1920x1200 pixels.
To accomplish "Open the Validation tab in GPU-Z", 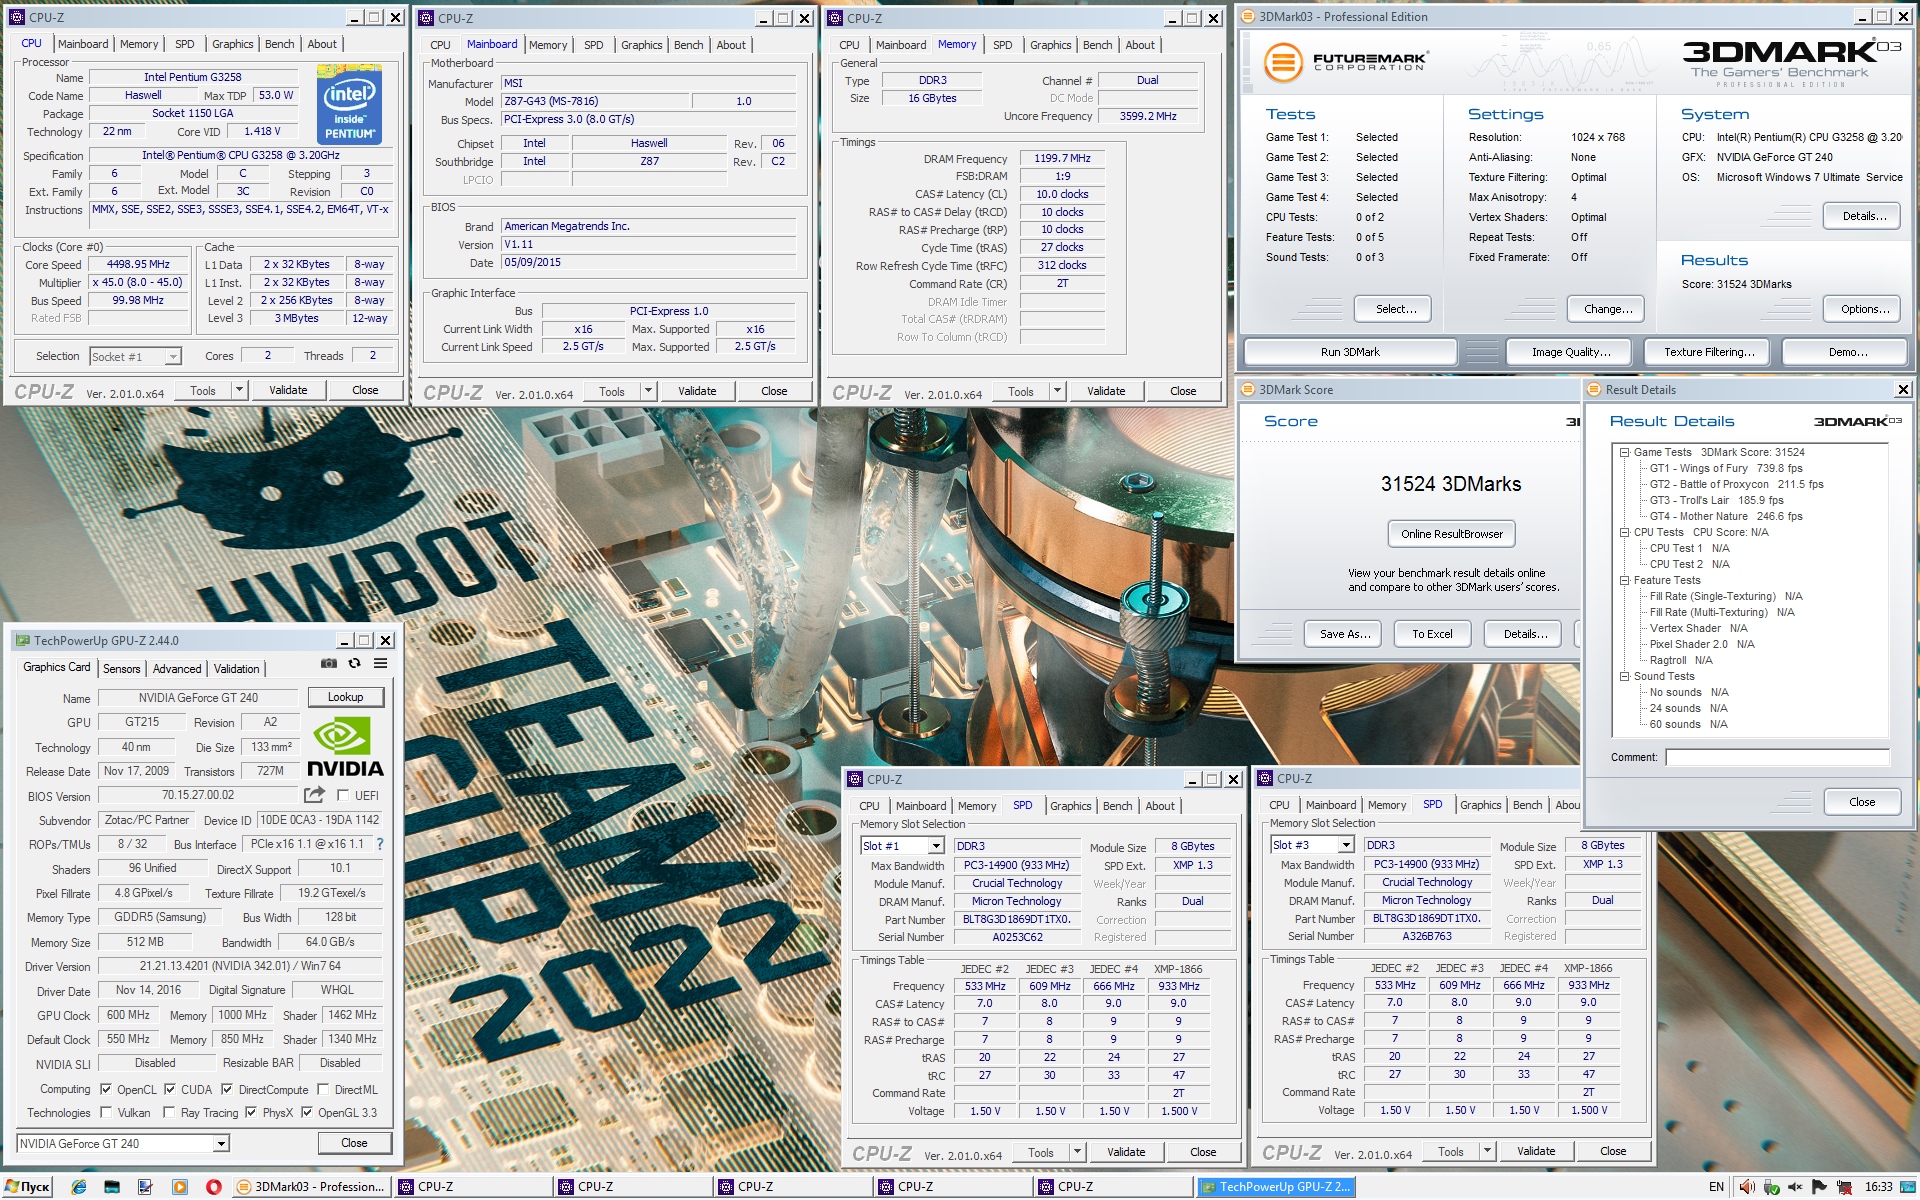I will pos(236,668).
